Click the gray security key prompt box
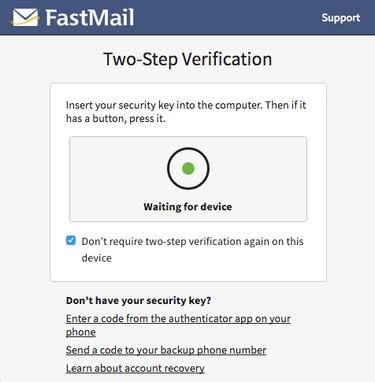Viewport: 375px width, 382px height. [x=188, y=179]
